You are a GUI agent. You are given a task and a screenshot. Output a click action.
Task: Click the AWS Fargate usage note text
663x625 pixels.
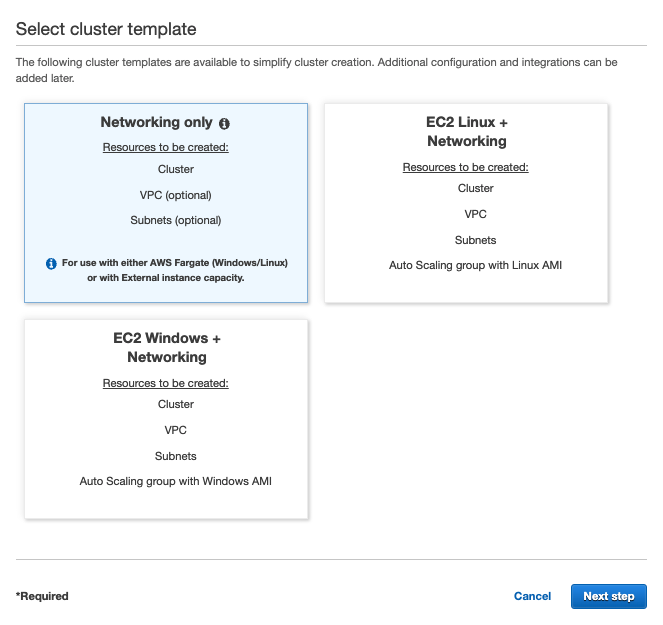point(174,270)
